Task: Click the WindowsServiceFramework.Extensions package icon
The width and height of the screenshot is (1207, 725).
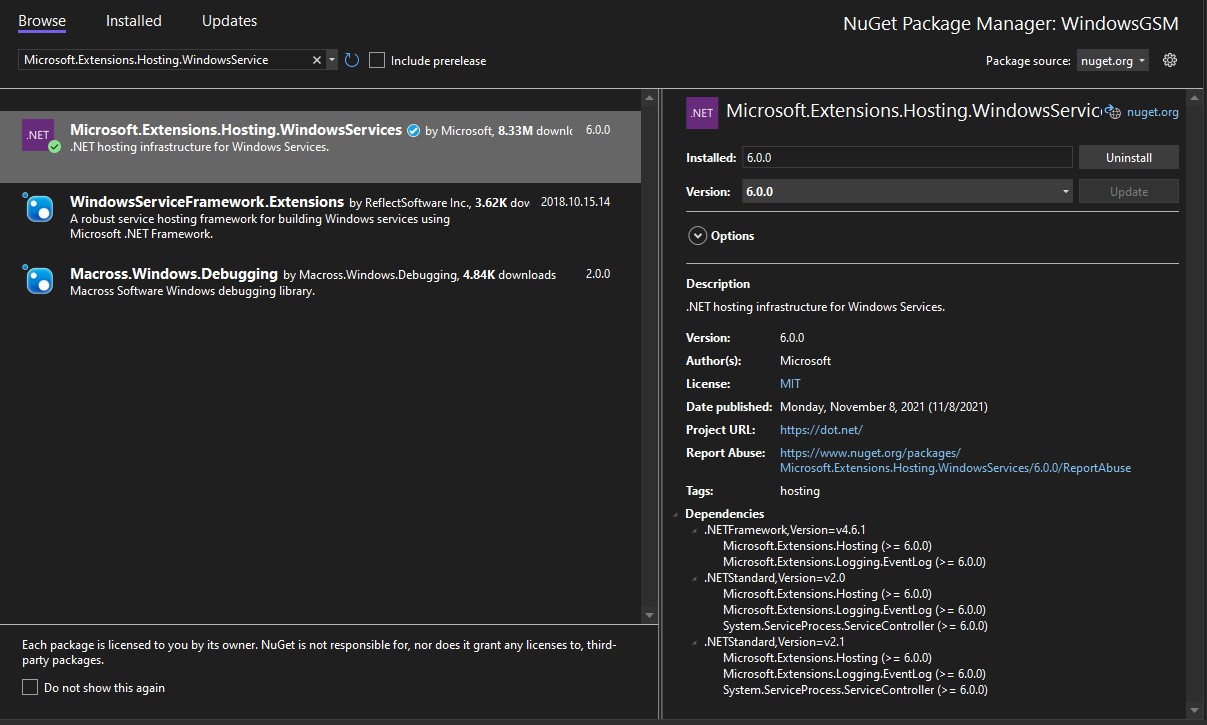Action: 38,208
